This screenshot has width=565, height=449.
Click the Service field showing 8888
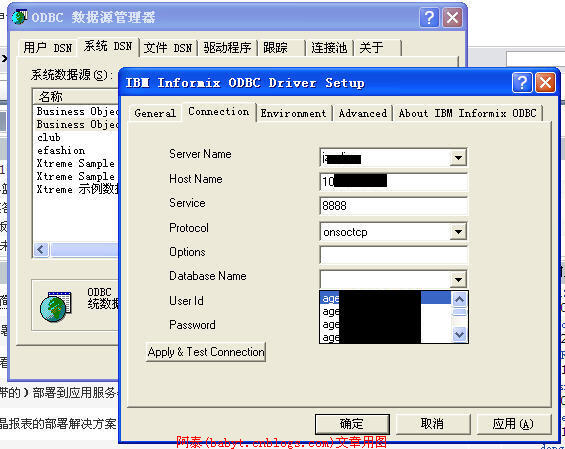(393, 206)
